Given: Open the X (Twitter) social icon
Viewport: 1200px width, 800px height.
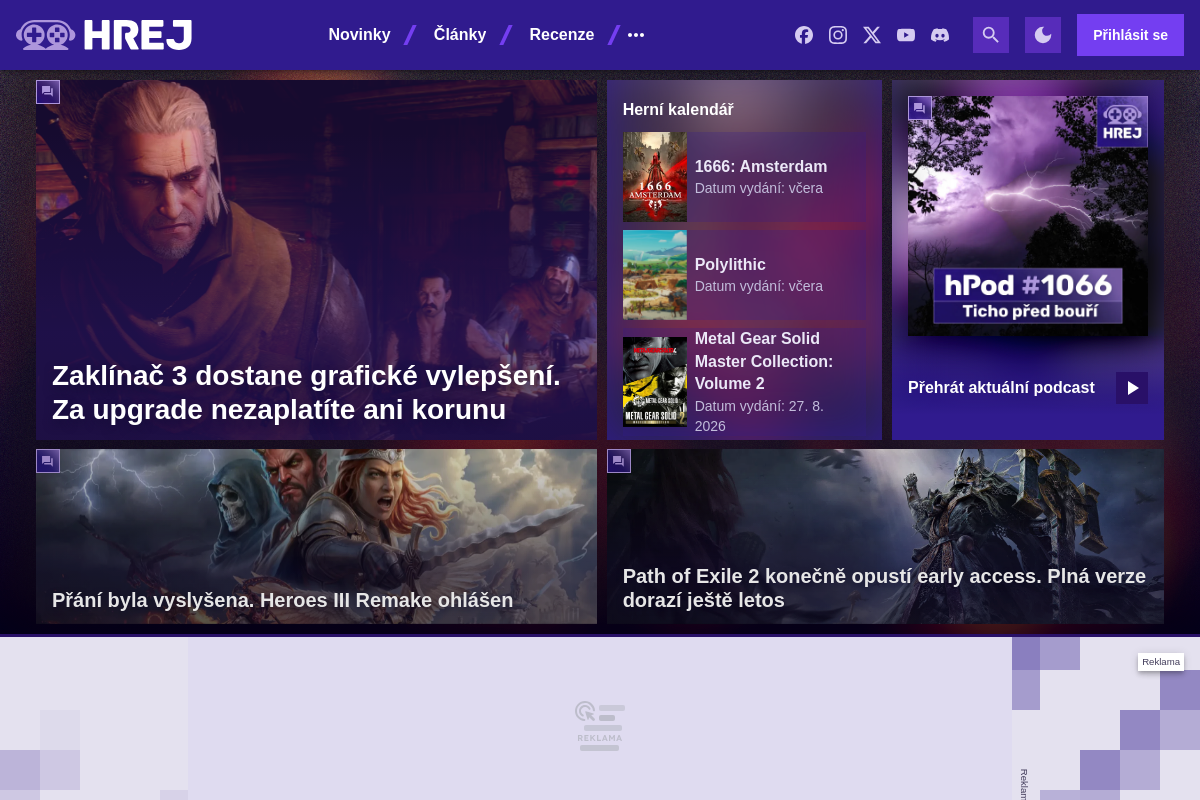Looking at the screenshot, I should pyautogui.click(x=872, y=35).
